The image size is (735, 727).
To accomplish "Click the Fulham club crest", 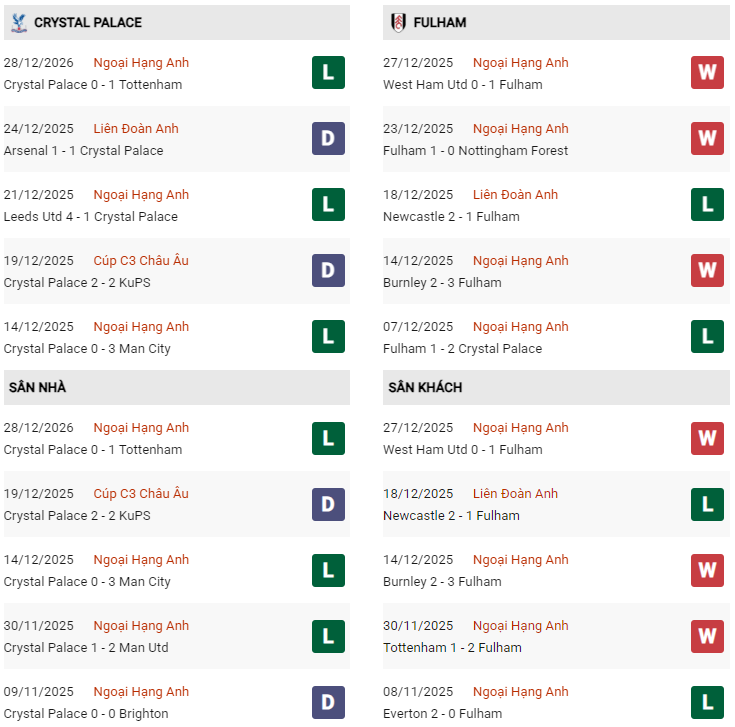I will click(x=398, y=22).
